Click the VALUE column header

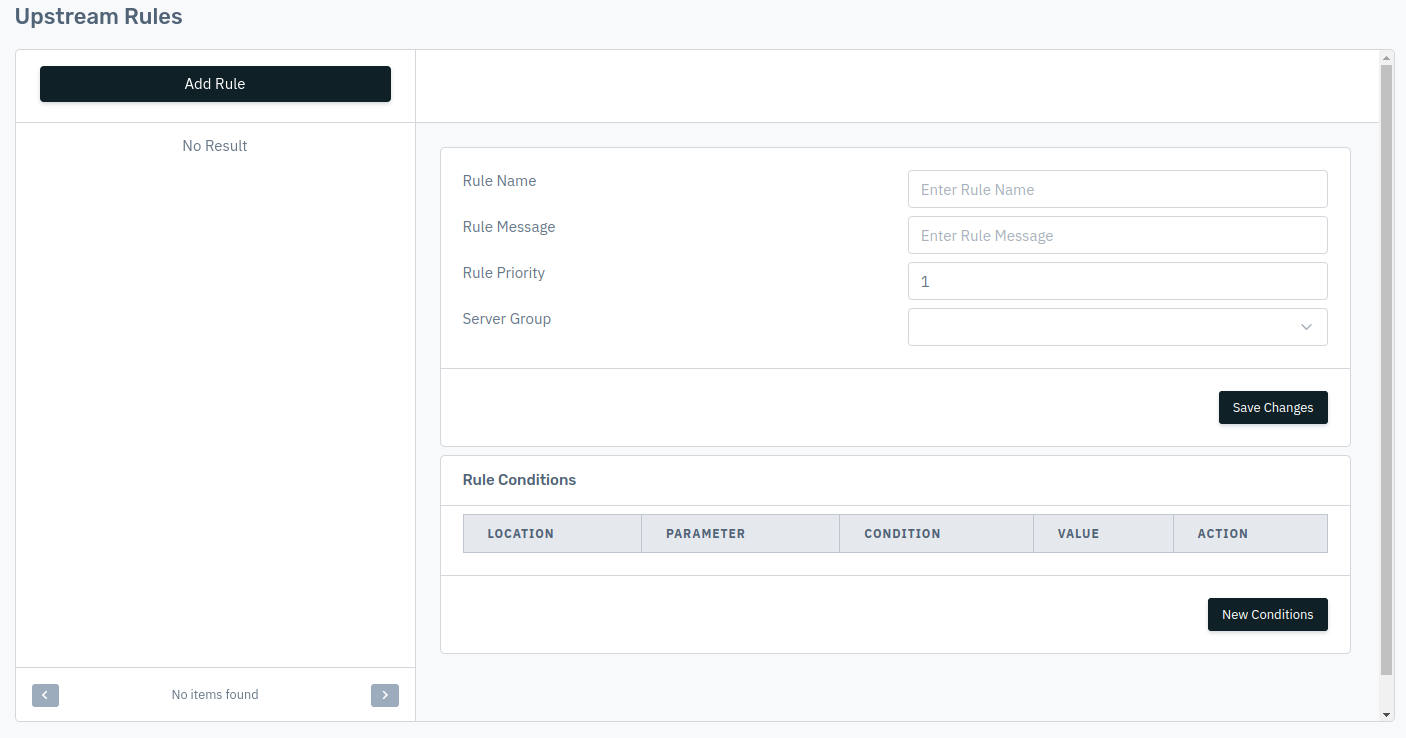coord(1103,533)
